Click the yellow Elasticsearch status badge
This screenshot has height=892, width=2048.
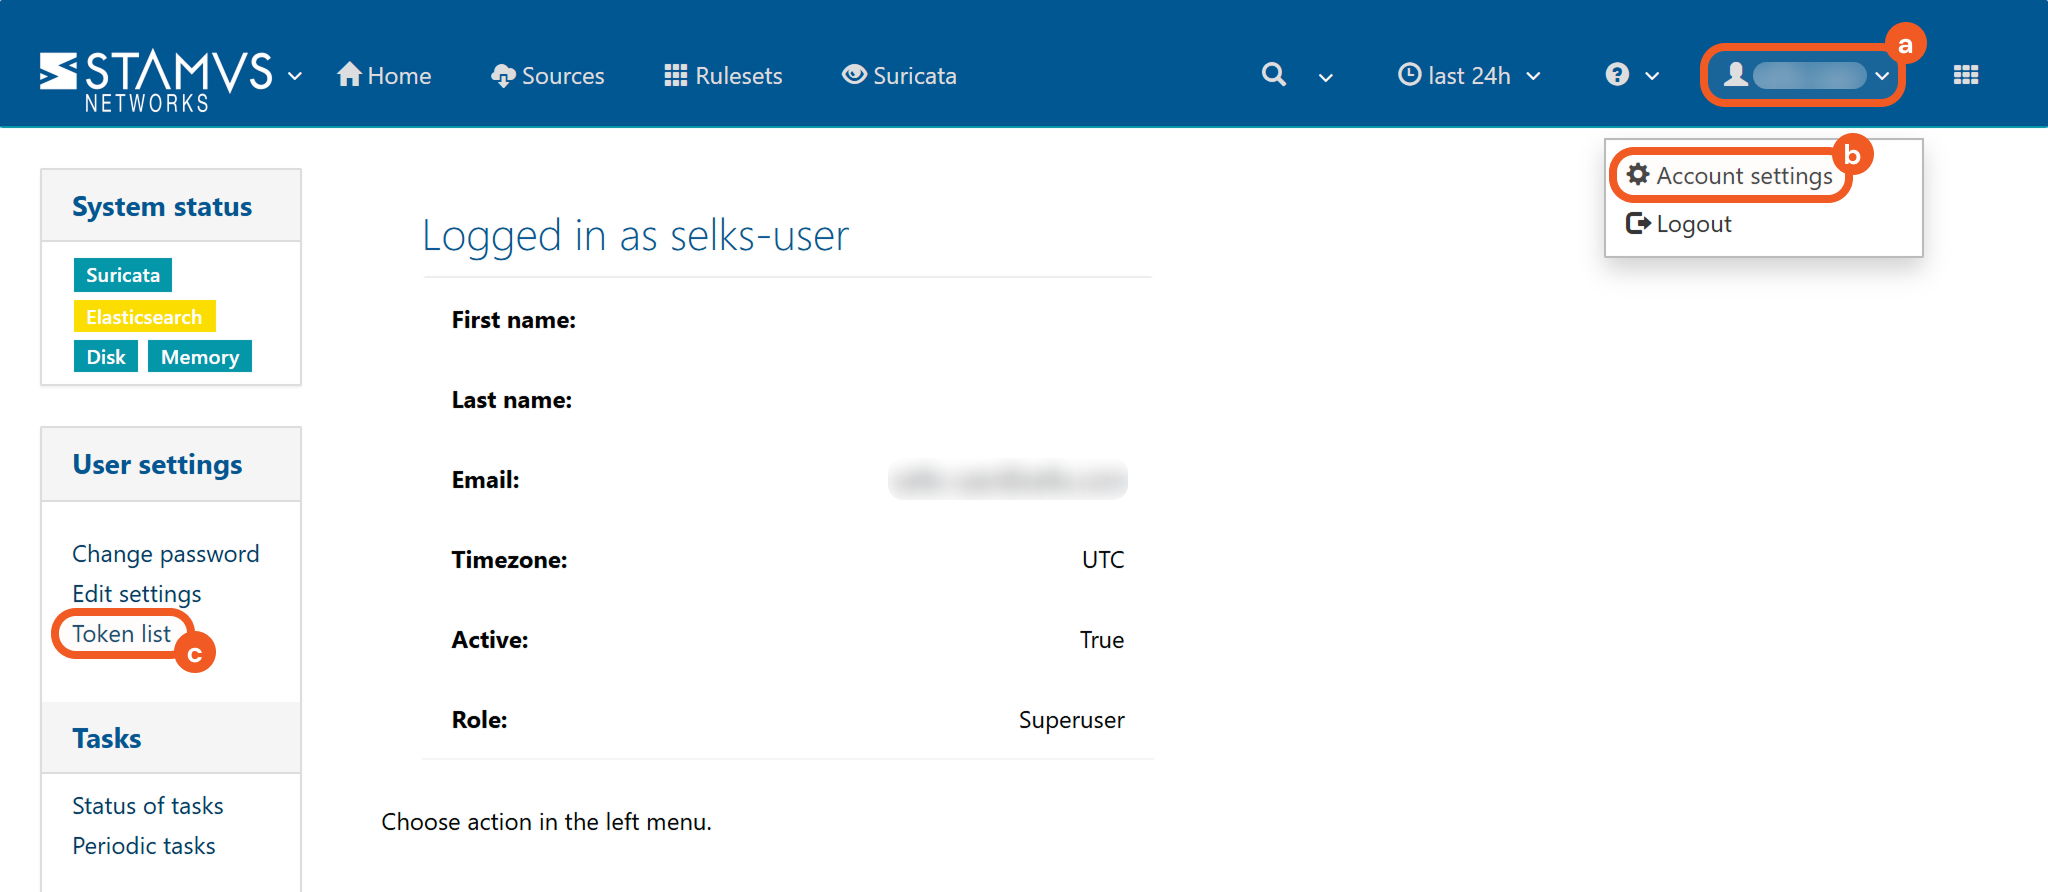[x=144, y=317]
